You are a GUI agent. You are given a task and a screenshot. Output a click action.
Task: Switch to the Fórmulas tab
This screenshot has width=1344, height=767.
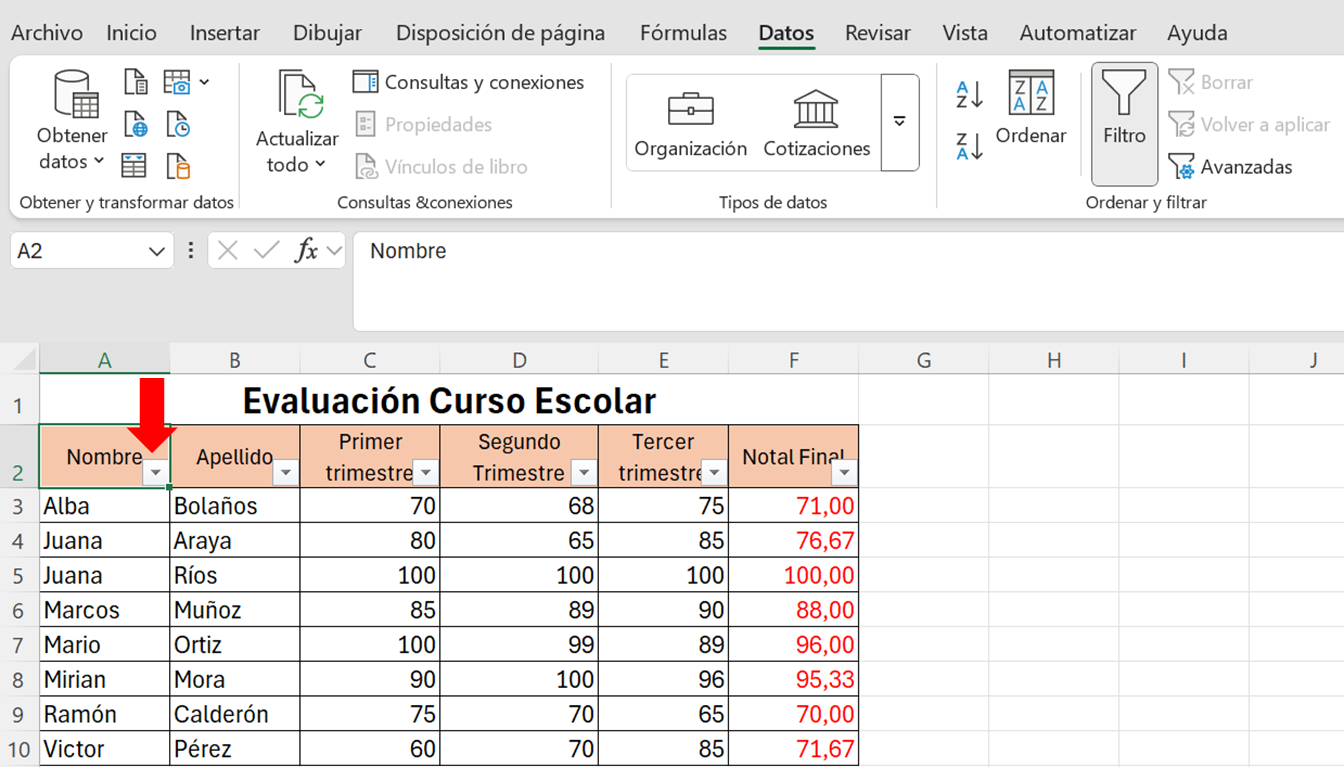[683, 33]
